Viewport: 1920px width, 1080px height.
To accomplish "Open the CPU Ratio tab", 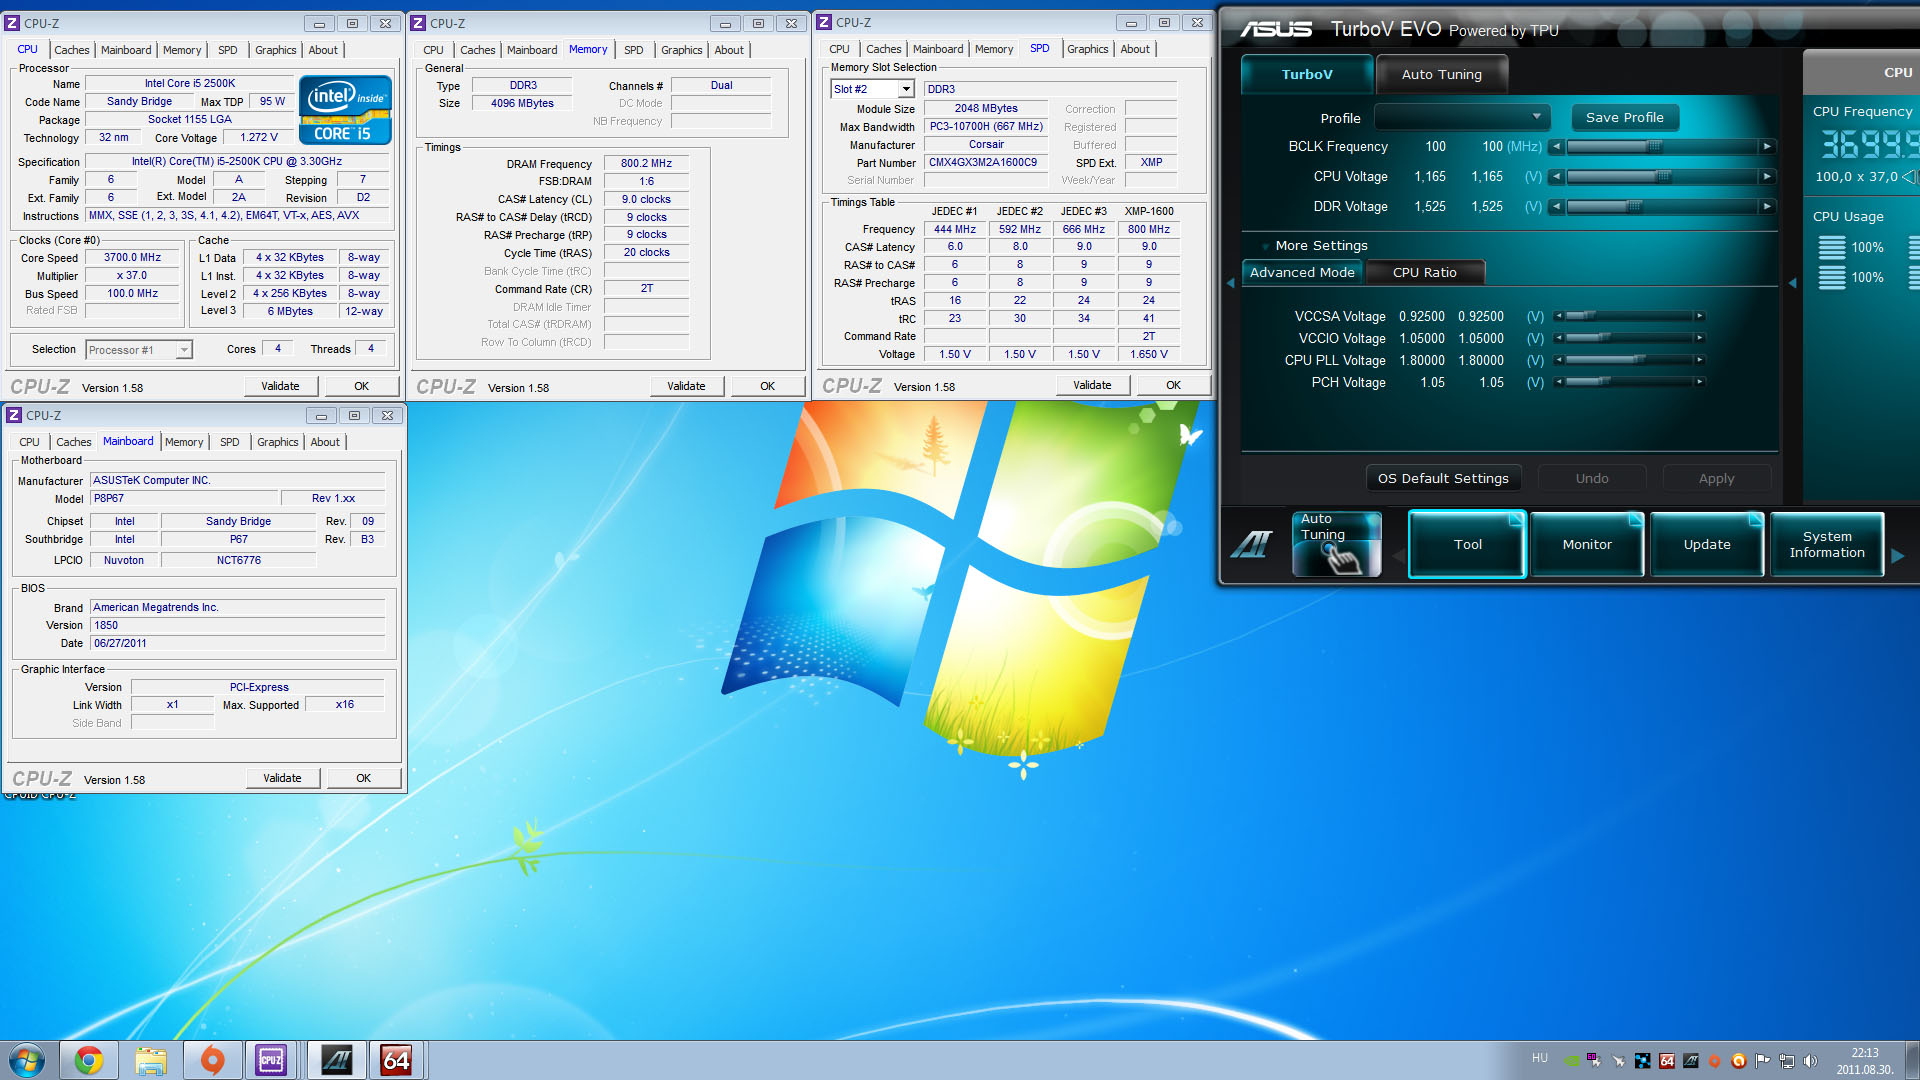I will [1424, 273].
